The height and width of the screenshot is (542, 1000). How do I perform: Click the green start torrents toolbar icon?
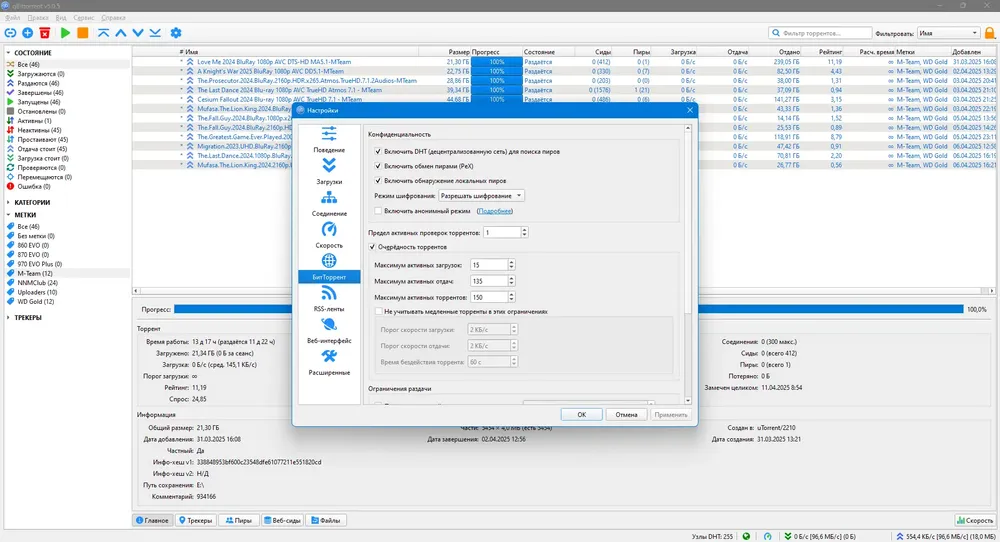pyautogui.click(x=65, y=33)
